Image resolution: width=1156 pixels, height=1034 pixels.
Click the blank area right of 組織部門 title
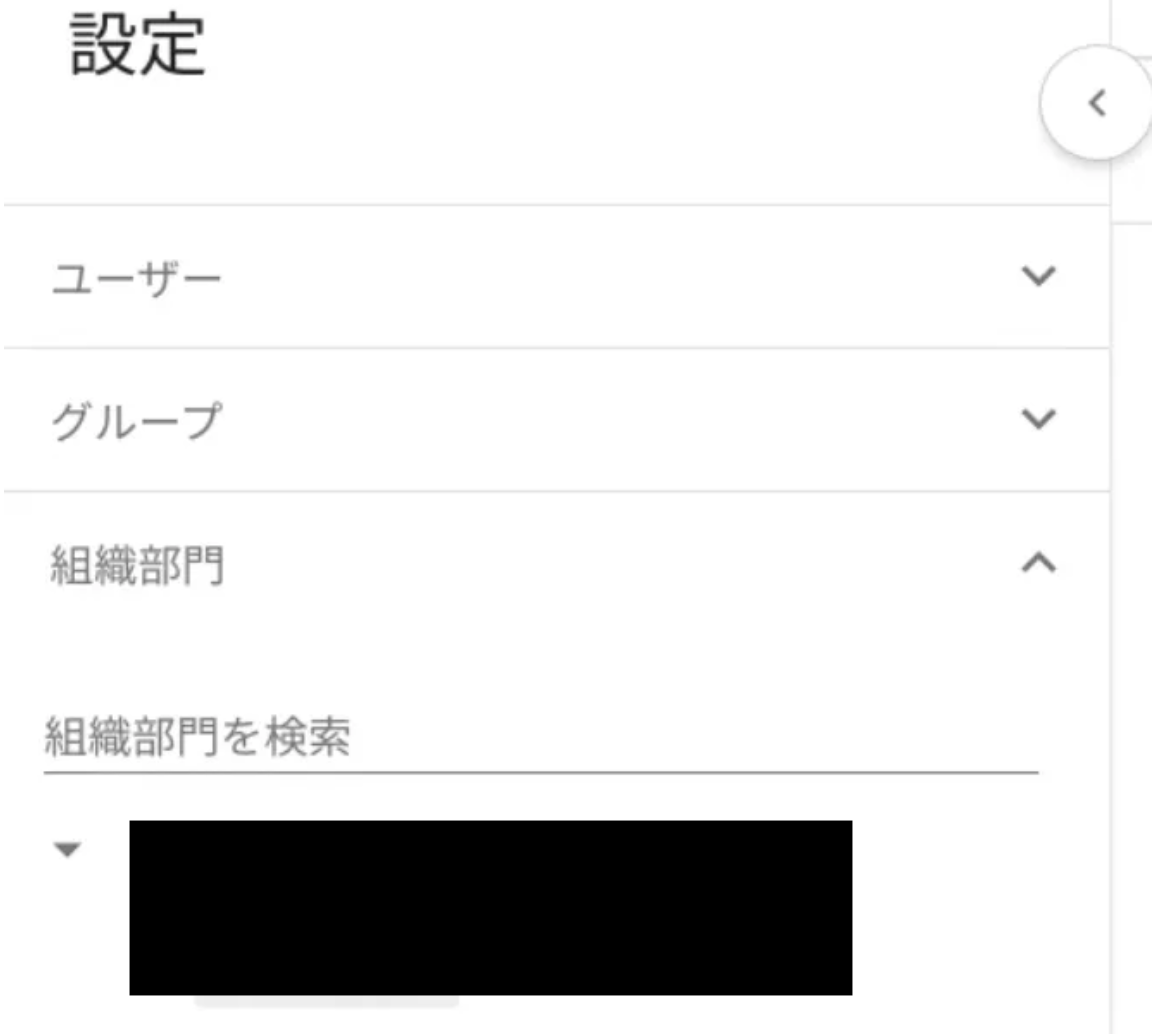(619, 565)
